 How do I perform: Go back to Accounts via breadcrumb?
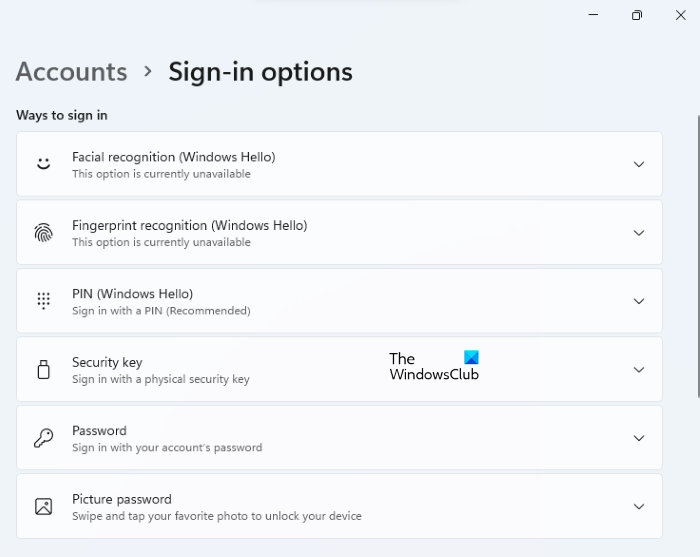pos(72,72)
